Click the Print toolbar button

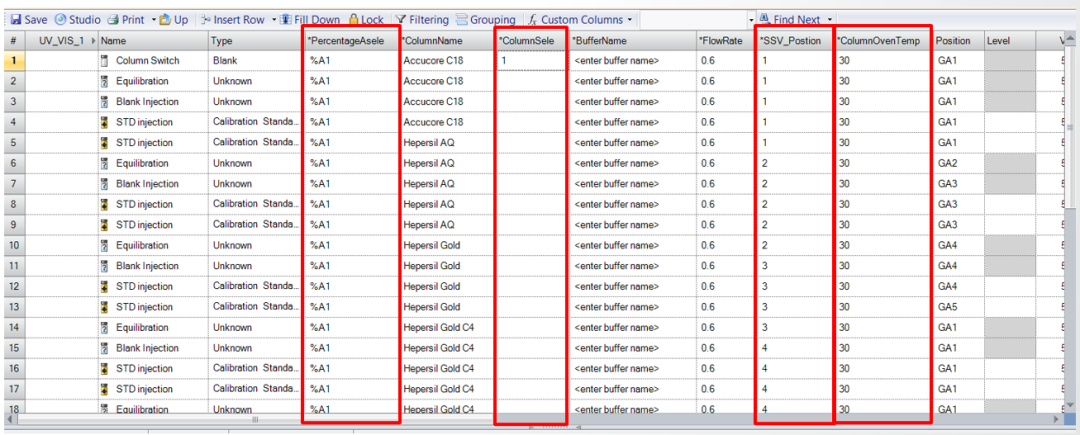125,19
